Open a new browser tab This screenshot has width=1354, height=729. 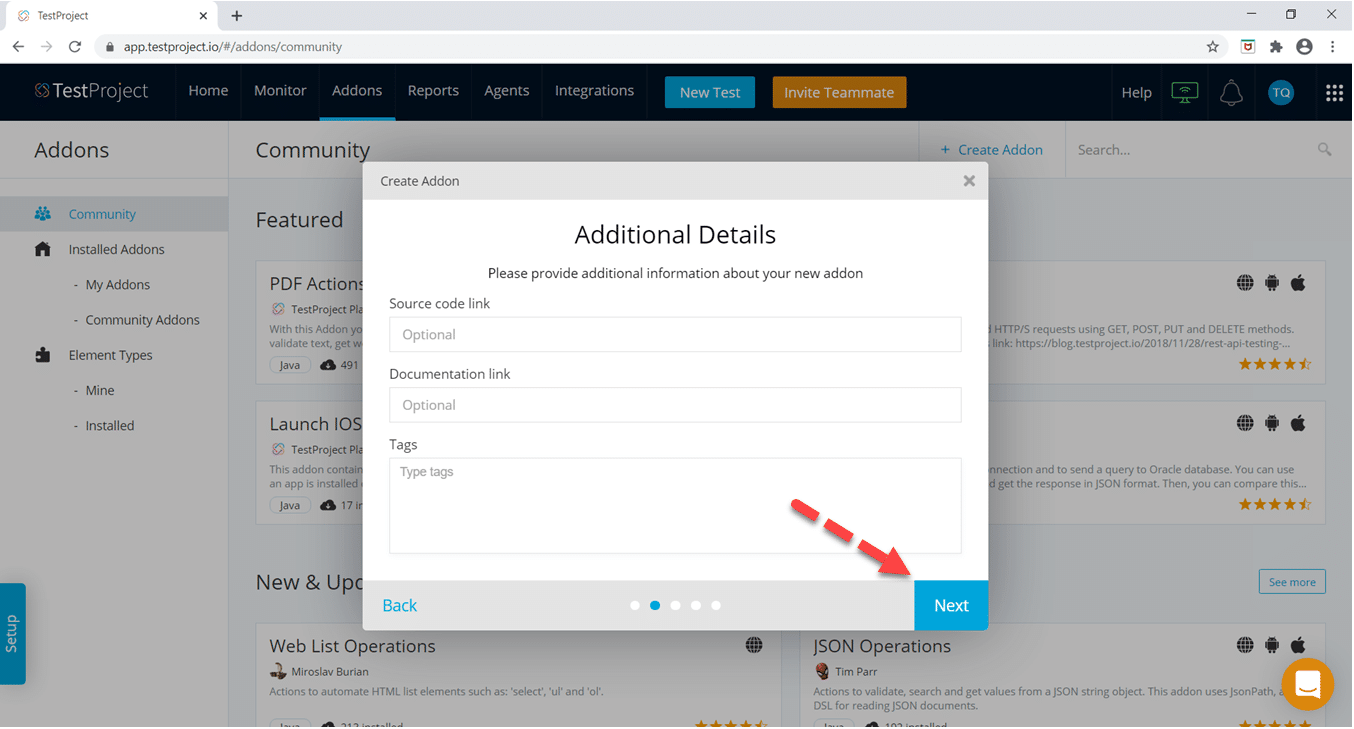(x=237, y=15)
